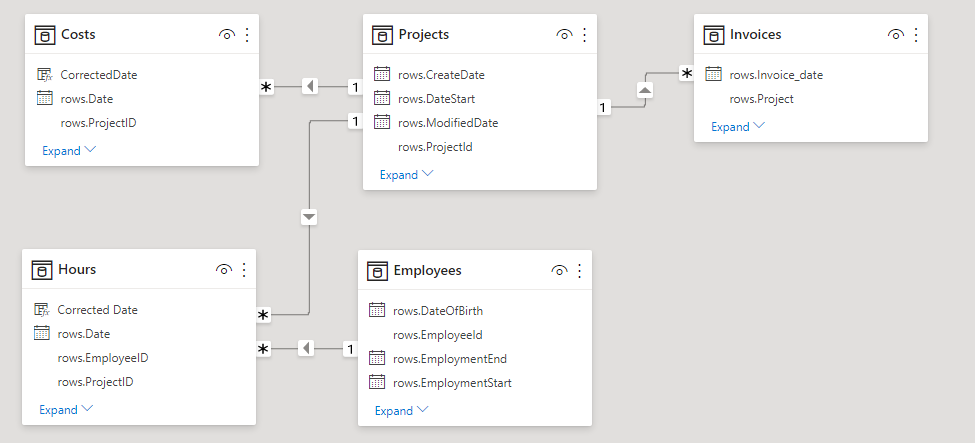Expand the Employees table fields

(402, 411)
